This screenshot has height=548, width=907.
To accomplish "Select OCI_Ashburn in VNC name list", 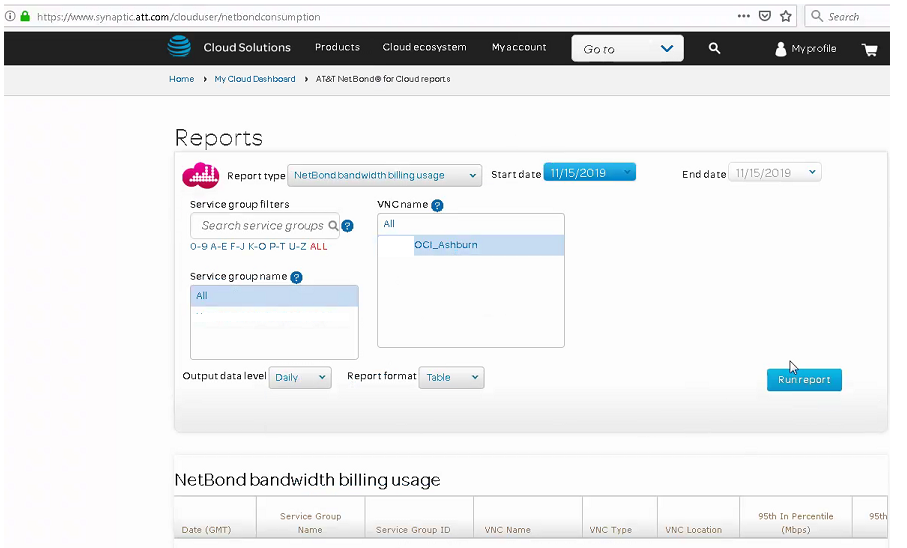I will (446, 245).
